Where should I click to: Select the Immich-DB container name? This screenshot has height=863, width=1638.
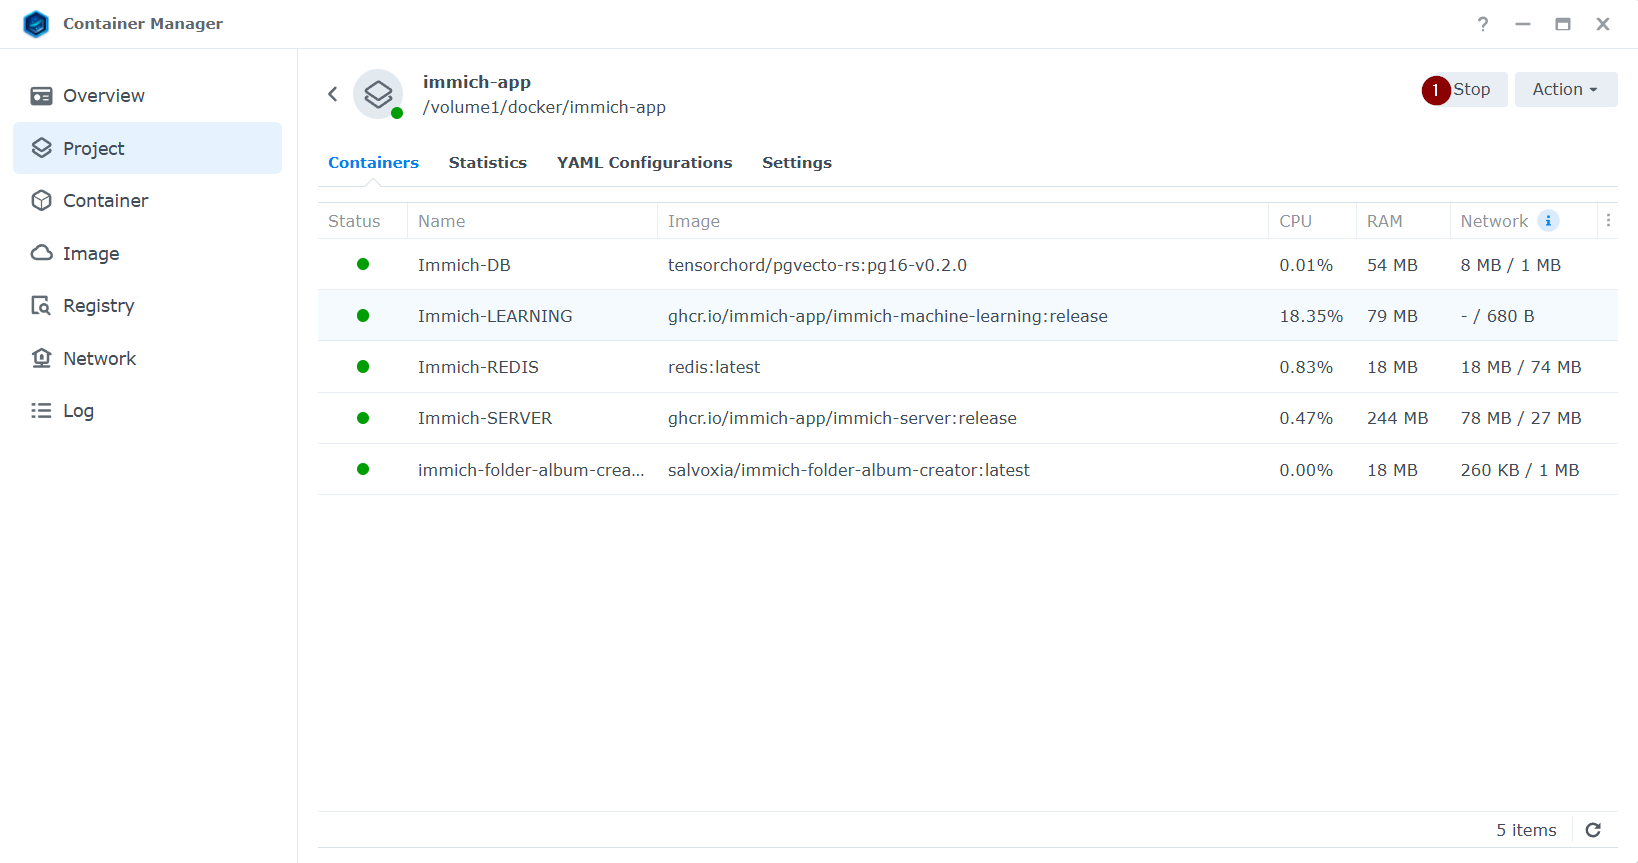point(464,265)
